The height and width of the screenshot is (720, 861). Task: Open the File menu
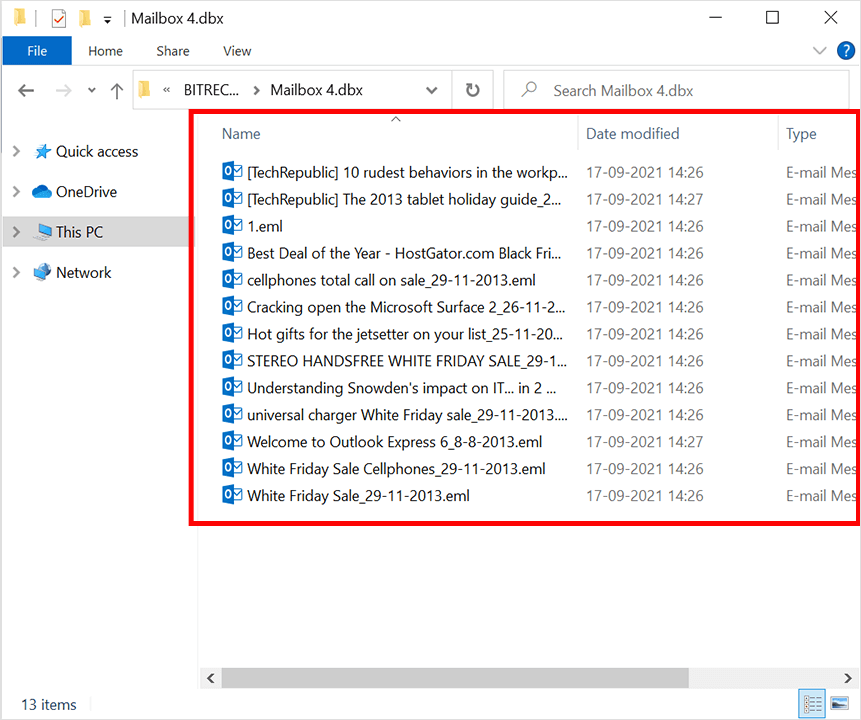pos(36,50)
